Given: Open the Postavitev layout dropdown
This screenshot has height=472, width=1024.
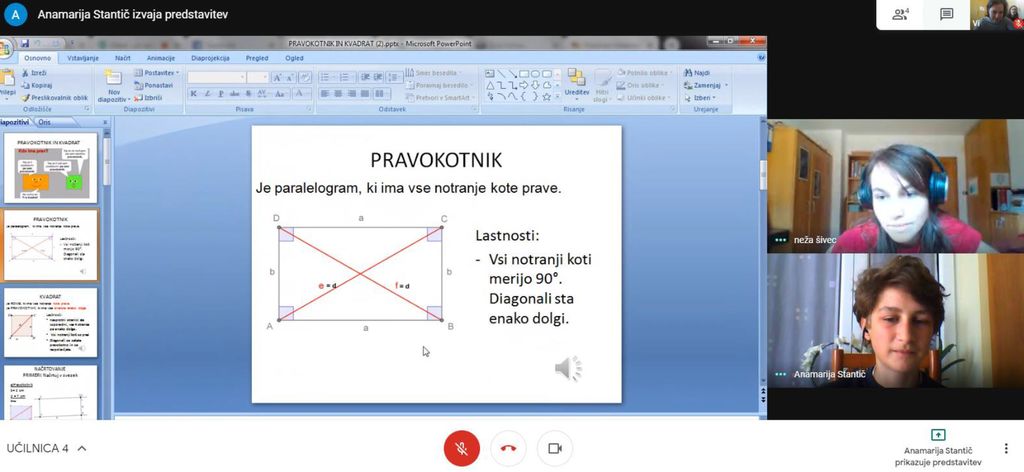Looking at the screenshot, I should coord(160,73).
